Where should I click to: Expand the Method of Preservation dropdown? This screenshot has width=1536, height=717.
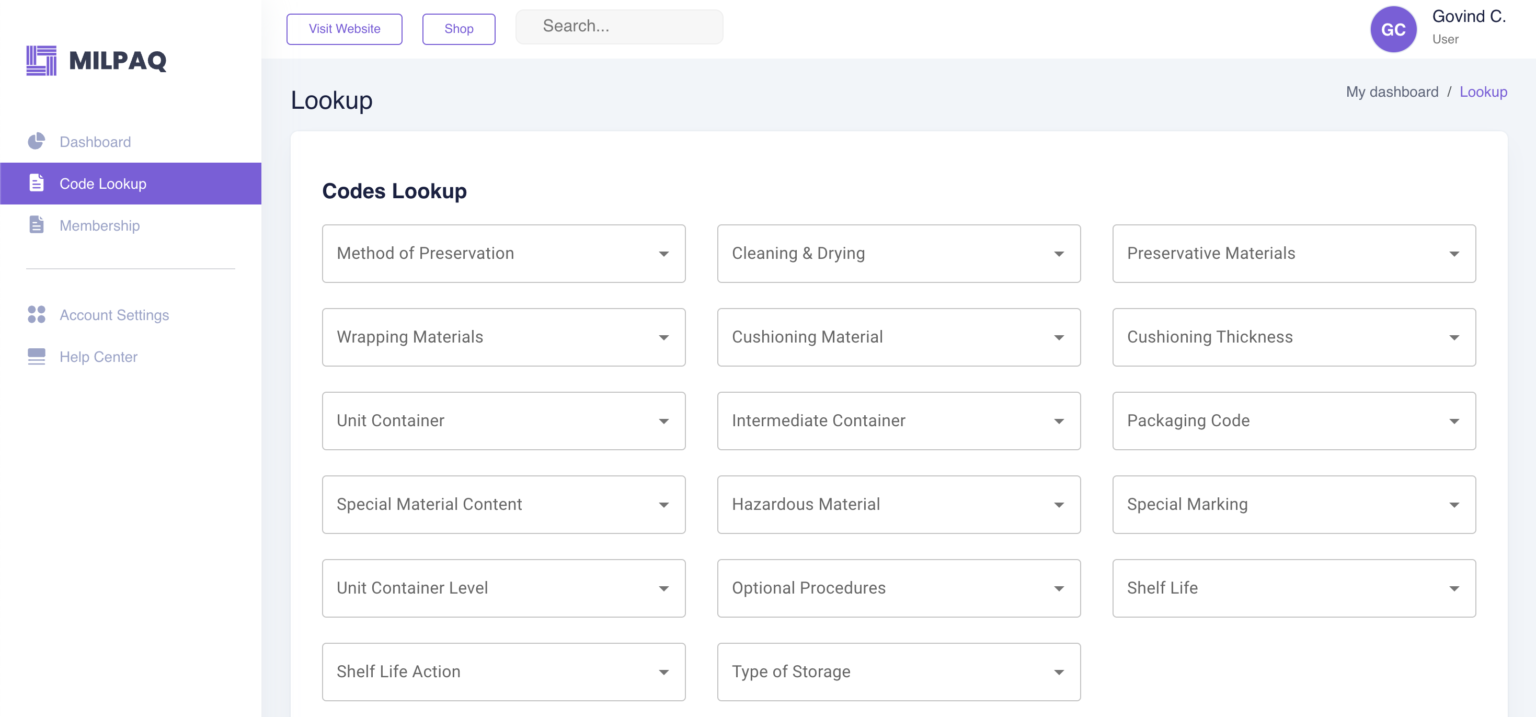tap(503, 254)
